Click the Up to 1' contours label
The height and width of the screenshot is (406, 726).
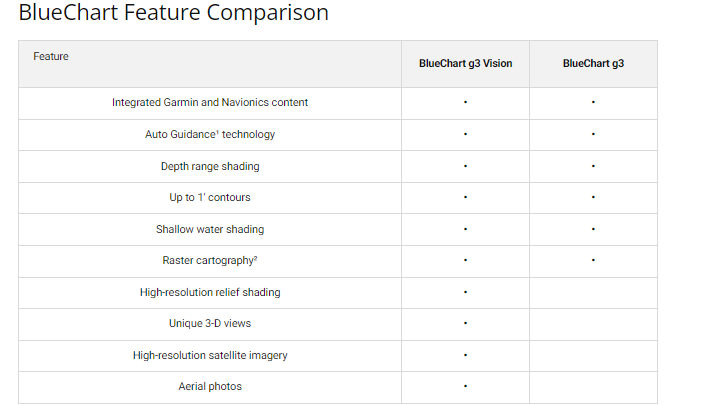pyautogui.click(x=210, y=198)
